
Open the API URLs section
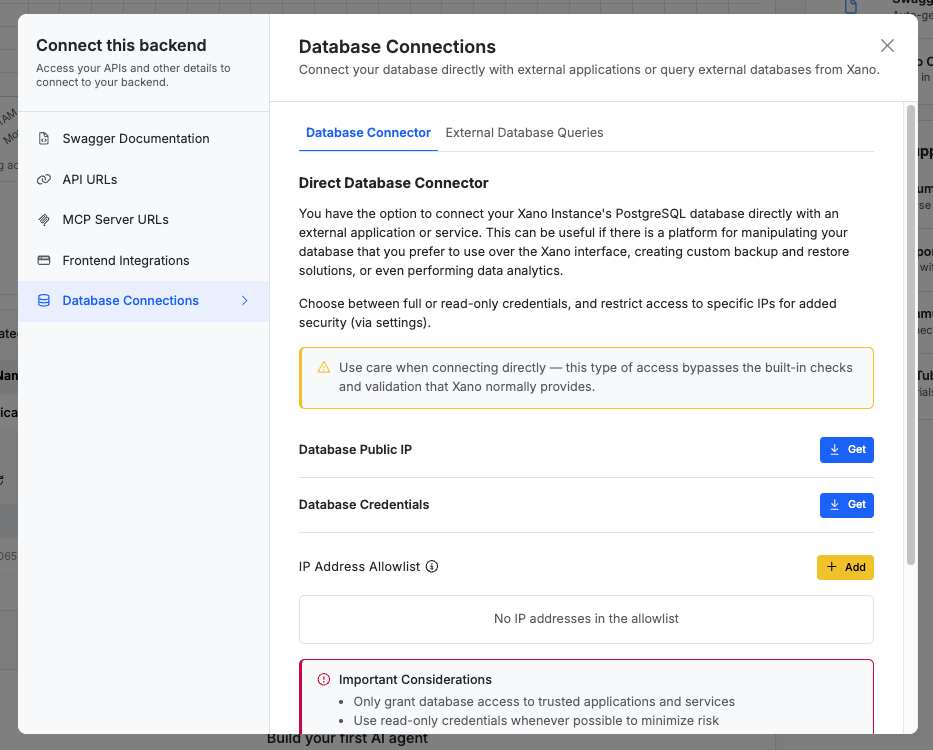pos(143,179)
